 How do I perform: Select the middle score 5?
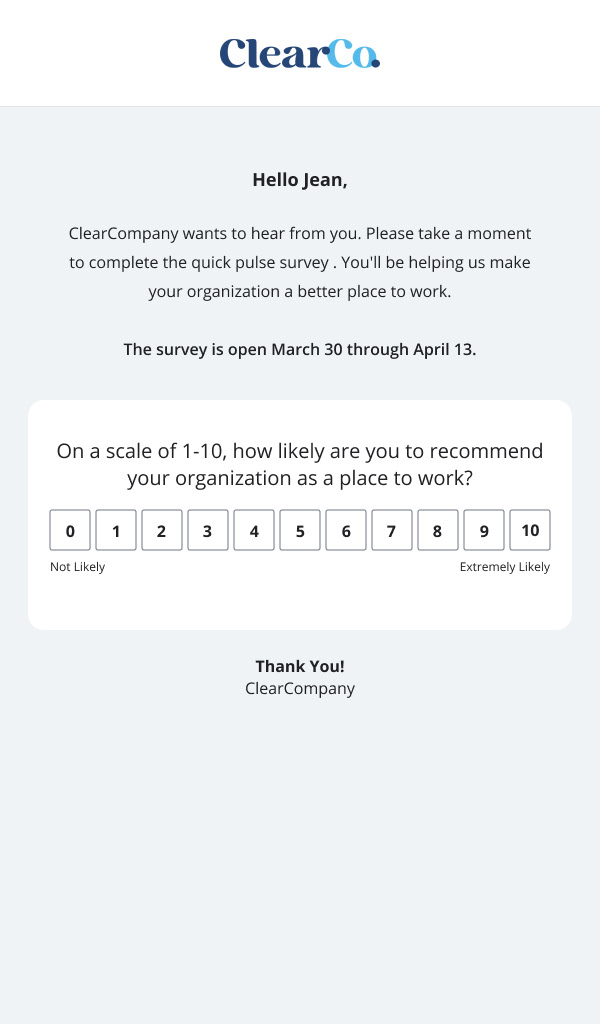click(x=300, y=530)
